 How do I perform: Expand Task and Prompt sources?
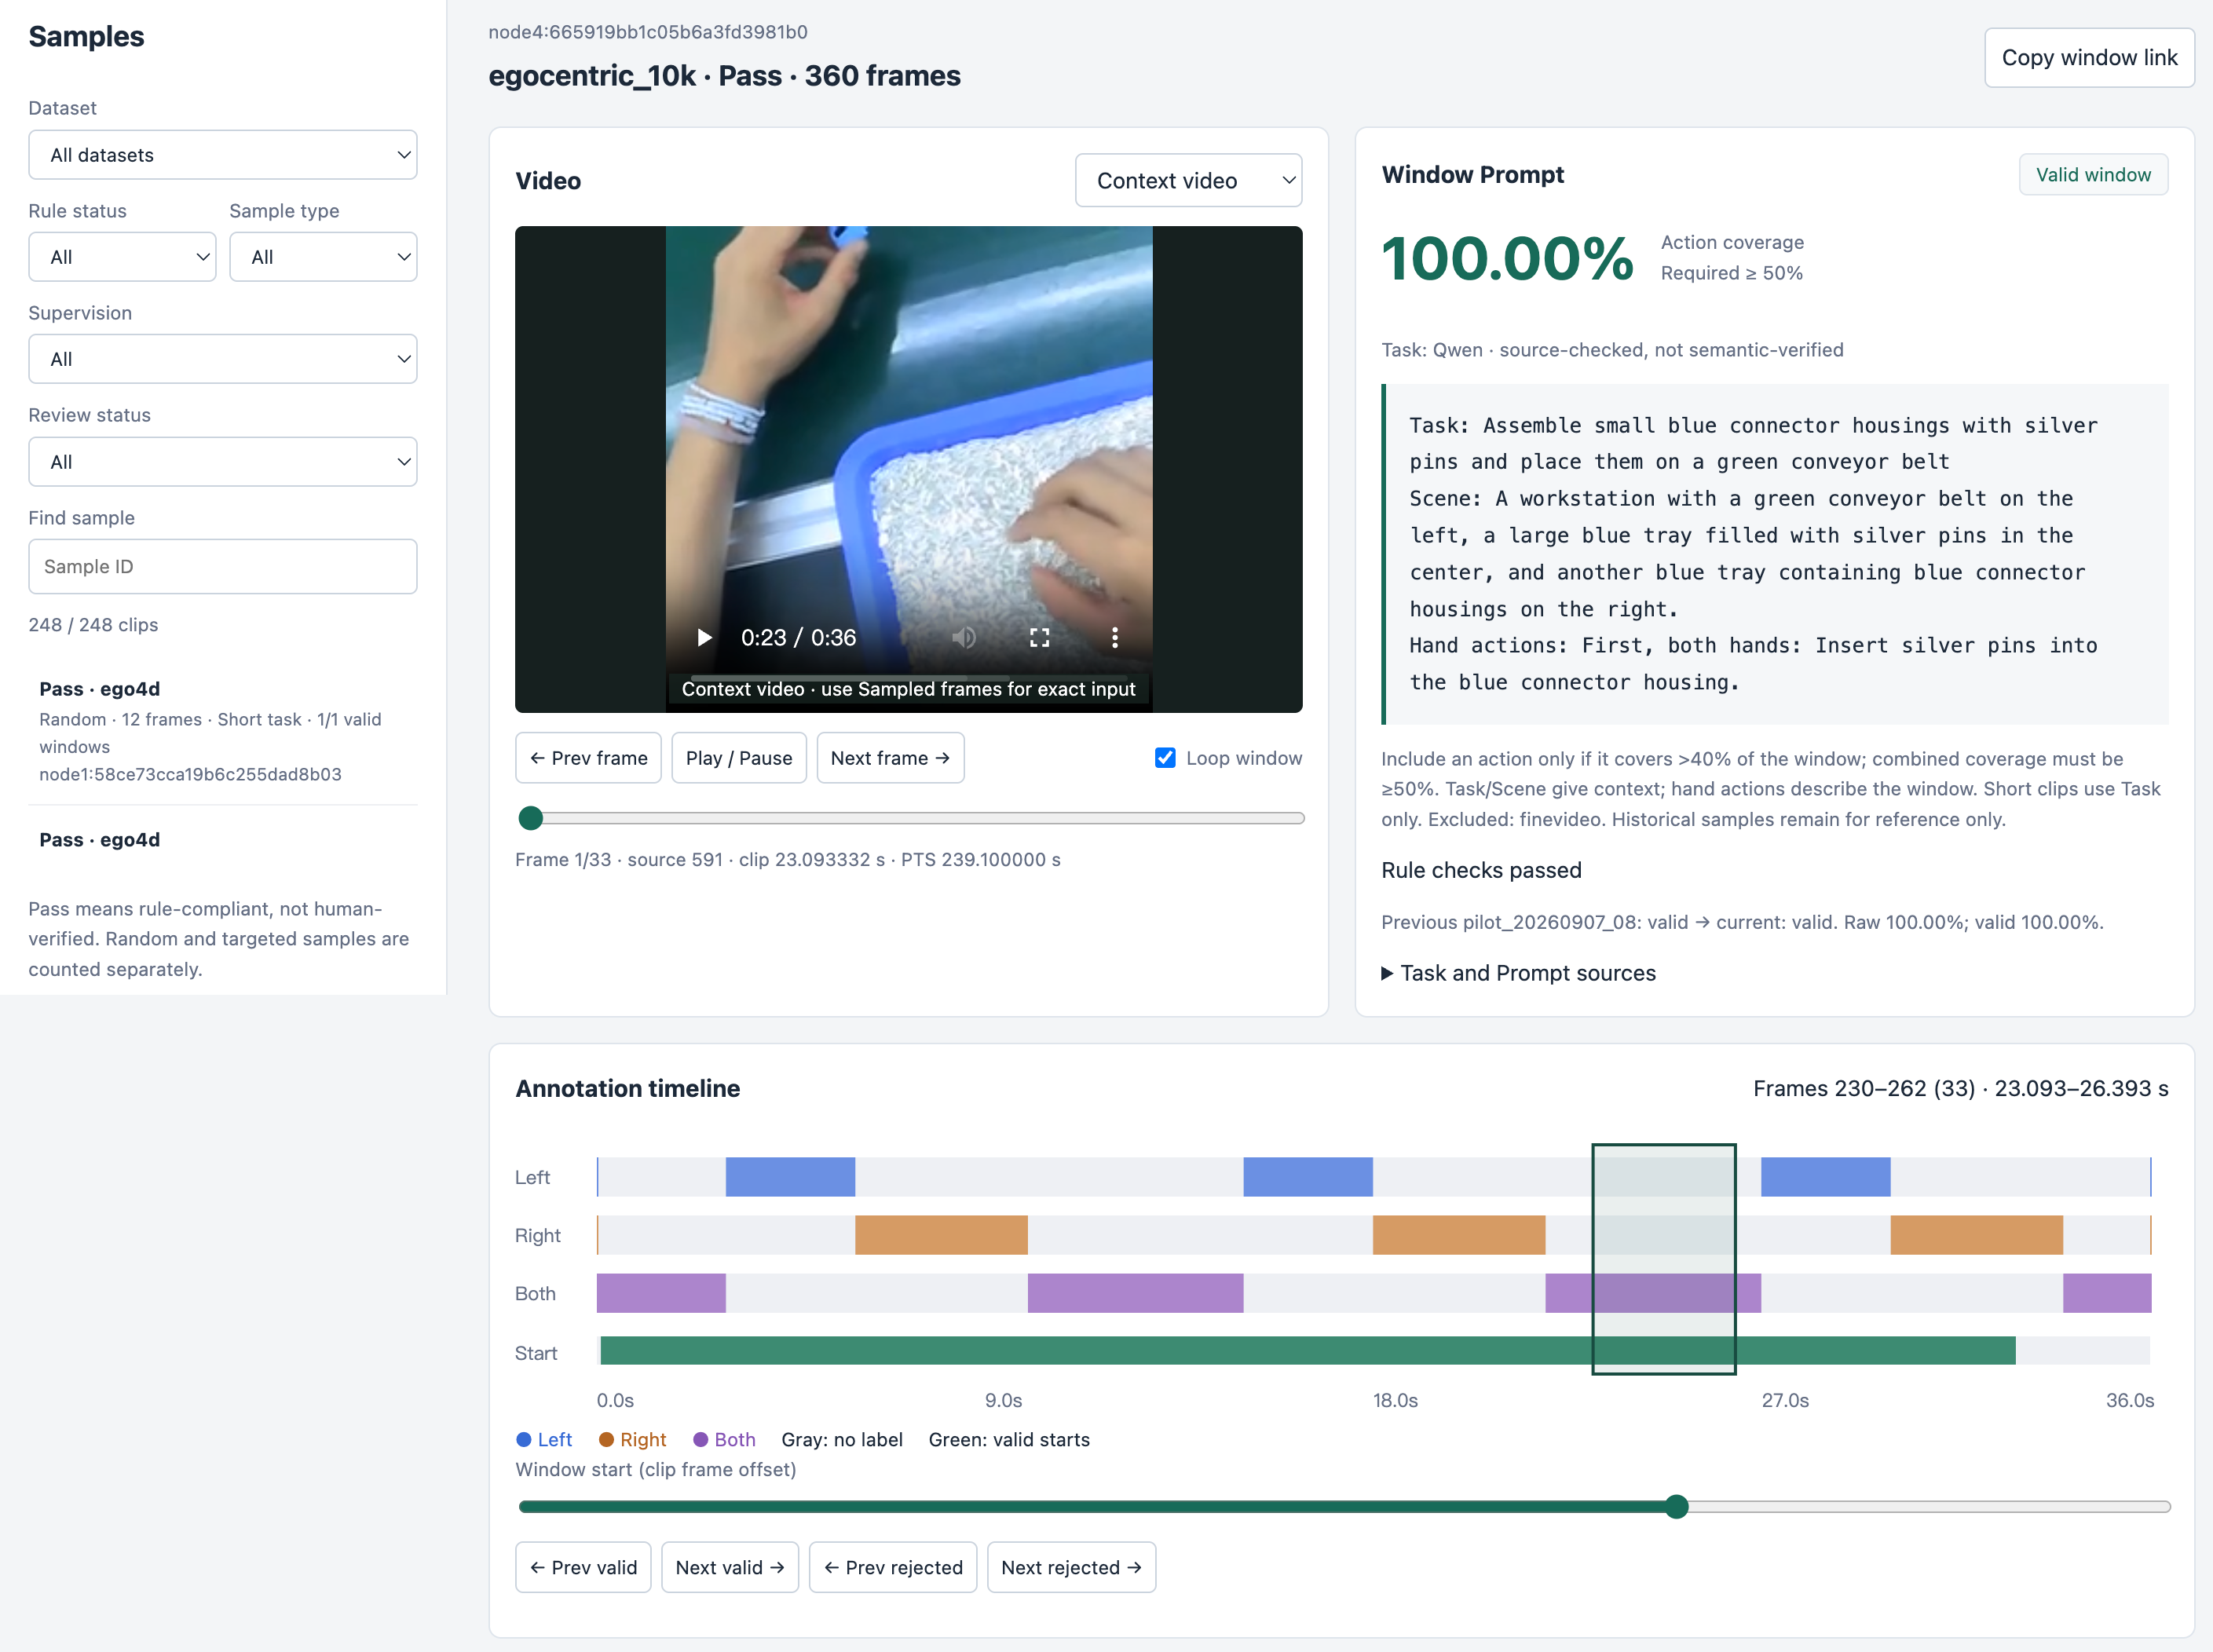[x=1518, y=973]
